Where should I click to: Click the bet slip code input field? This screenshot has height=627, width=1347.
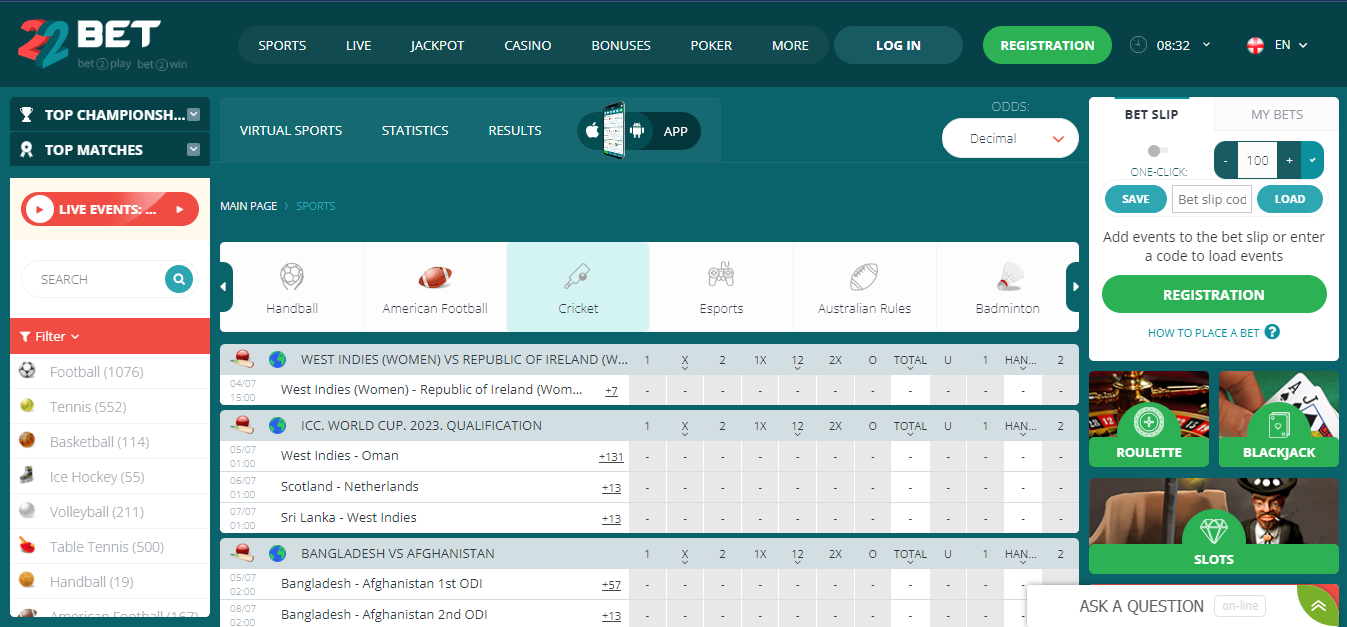tap(1212, 199)
